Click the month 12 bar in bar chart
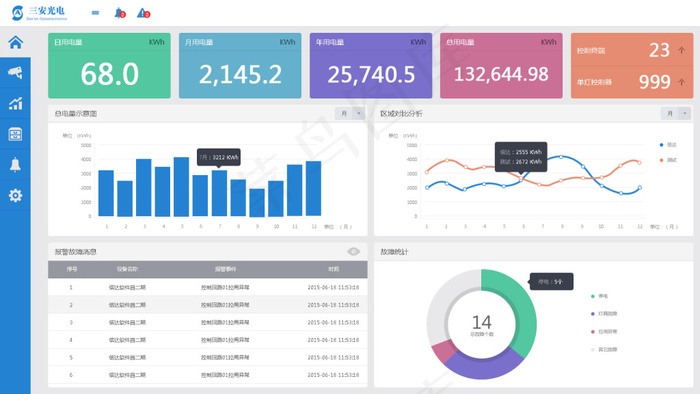This screenshot has height=394, width=700. pyautogui.click(x=313, y=189)
